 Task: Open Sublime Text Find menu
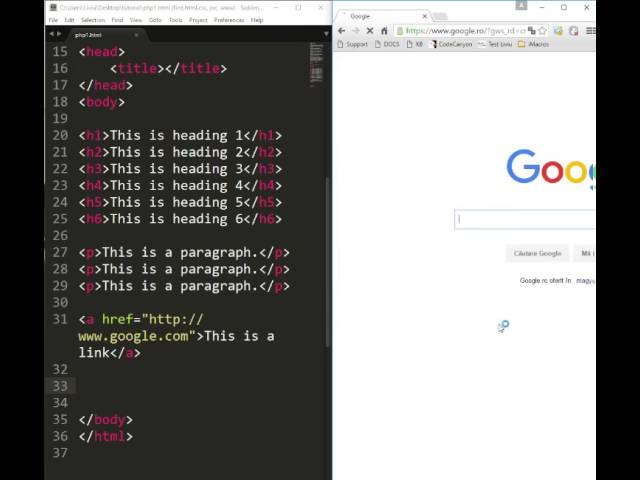click(x=117, y=20)
